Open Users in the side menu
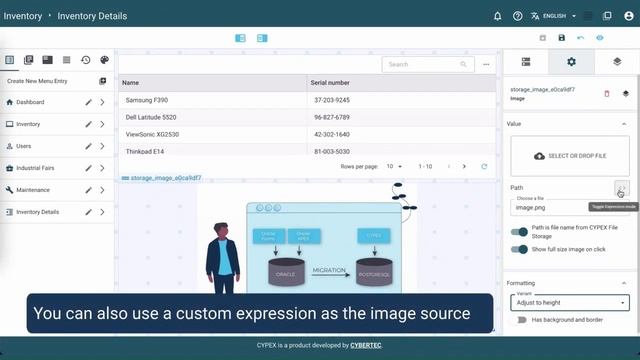This screenshot has height=360, width=640. (24, 146)
